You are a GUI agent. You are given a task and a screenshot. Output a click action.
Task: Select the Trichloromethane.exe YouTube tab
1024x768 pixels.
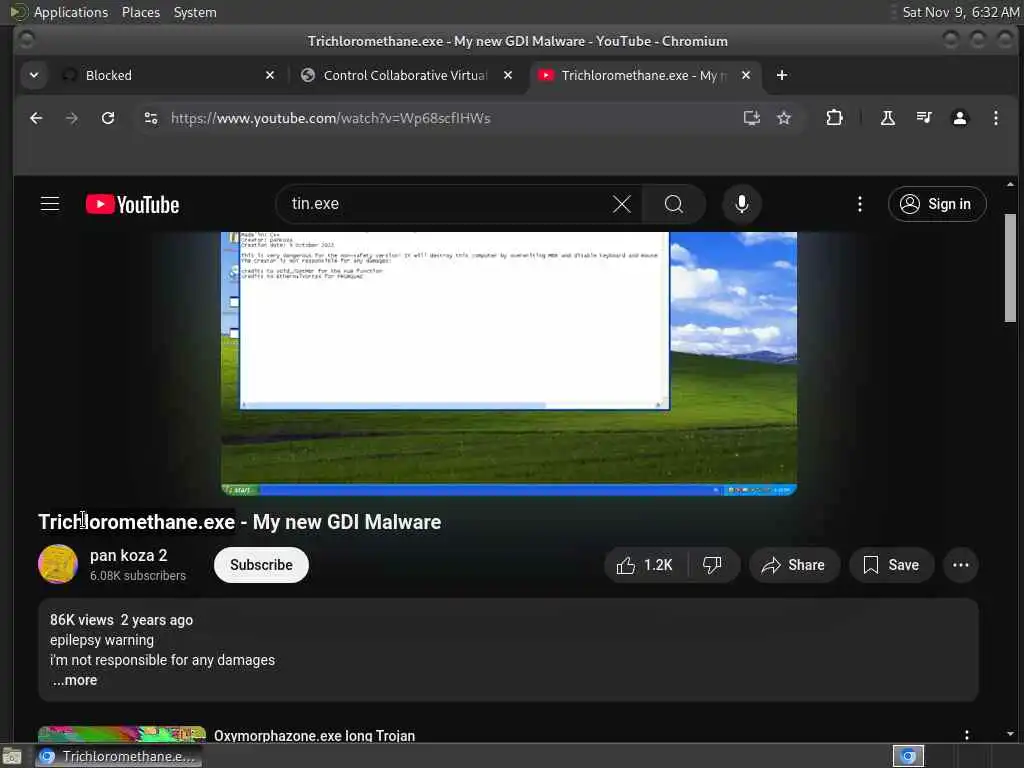645,75
